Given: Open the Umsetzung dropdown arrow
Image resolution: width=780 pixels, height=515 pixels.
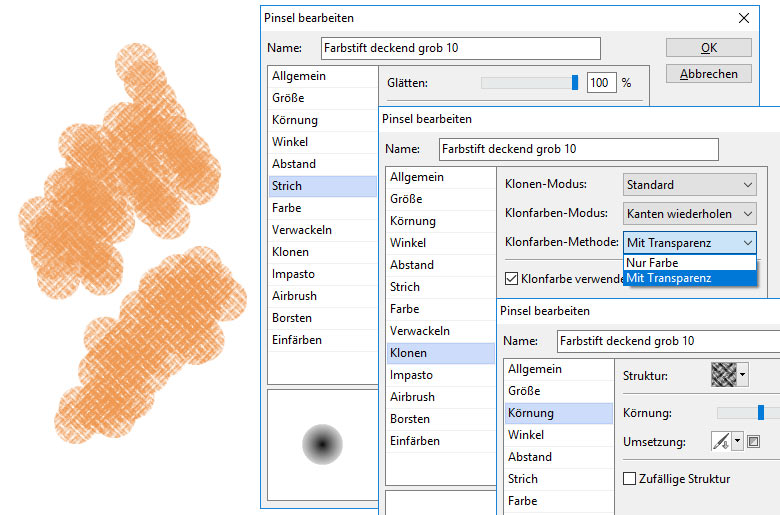Looking at the screenshot, I should click(x=738, y=441).
